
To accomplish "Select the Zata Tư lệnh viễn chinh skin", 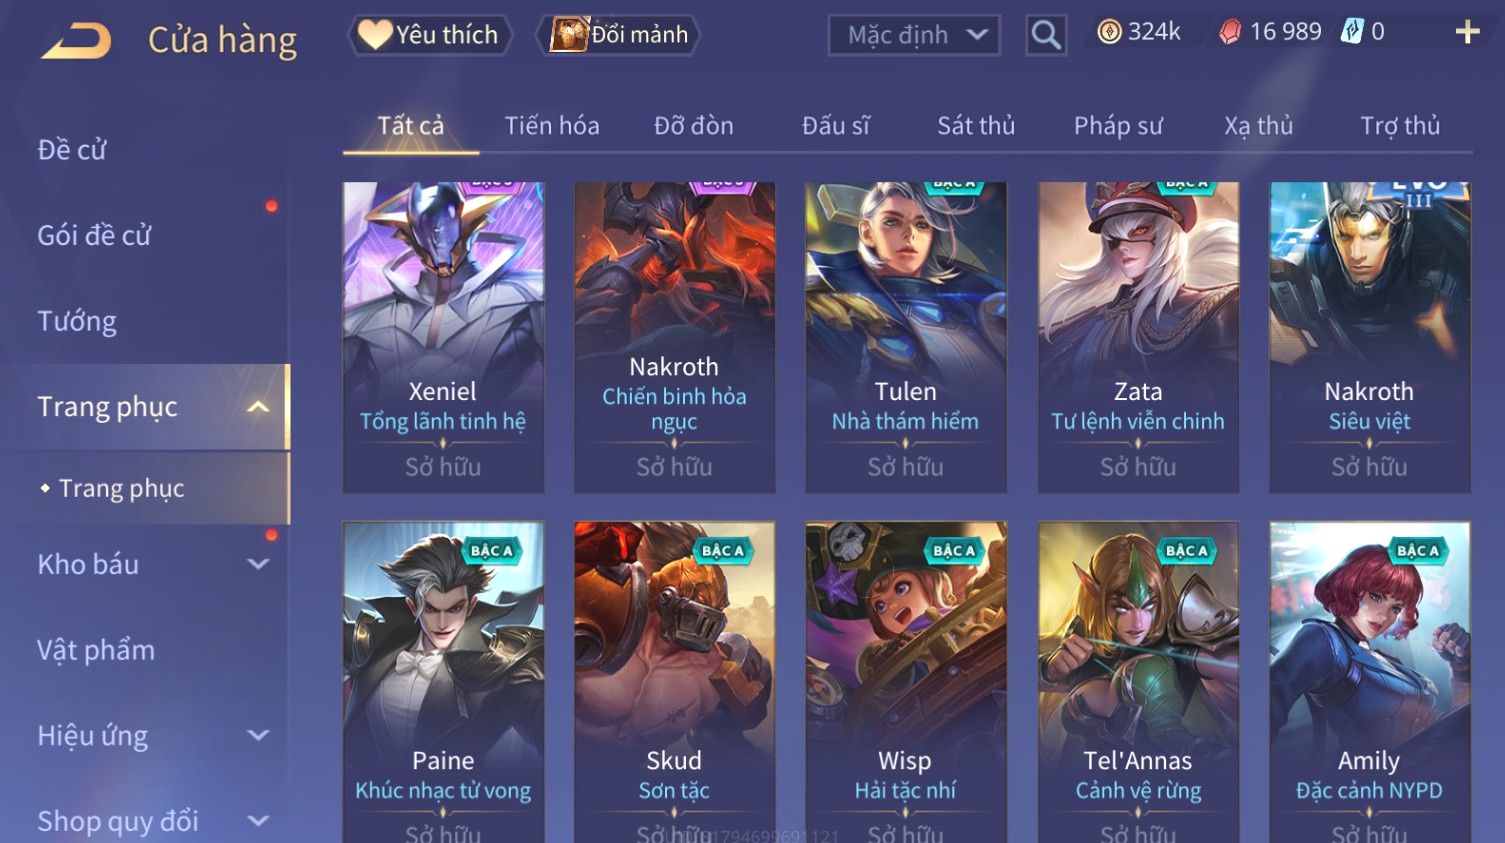I will tap(1138, 337).
